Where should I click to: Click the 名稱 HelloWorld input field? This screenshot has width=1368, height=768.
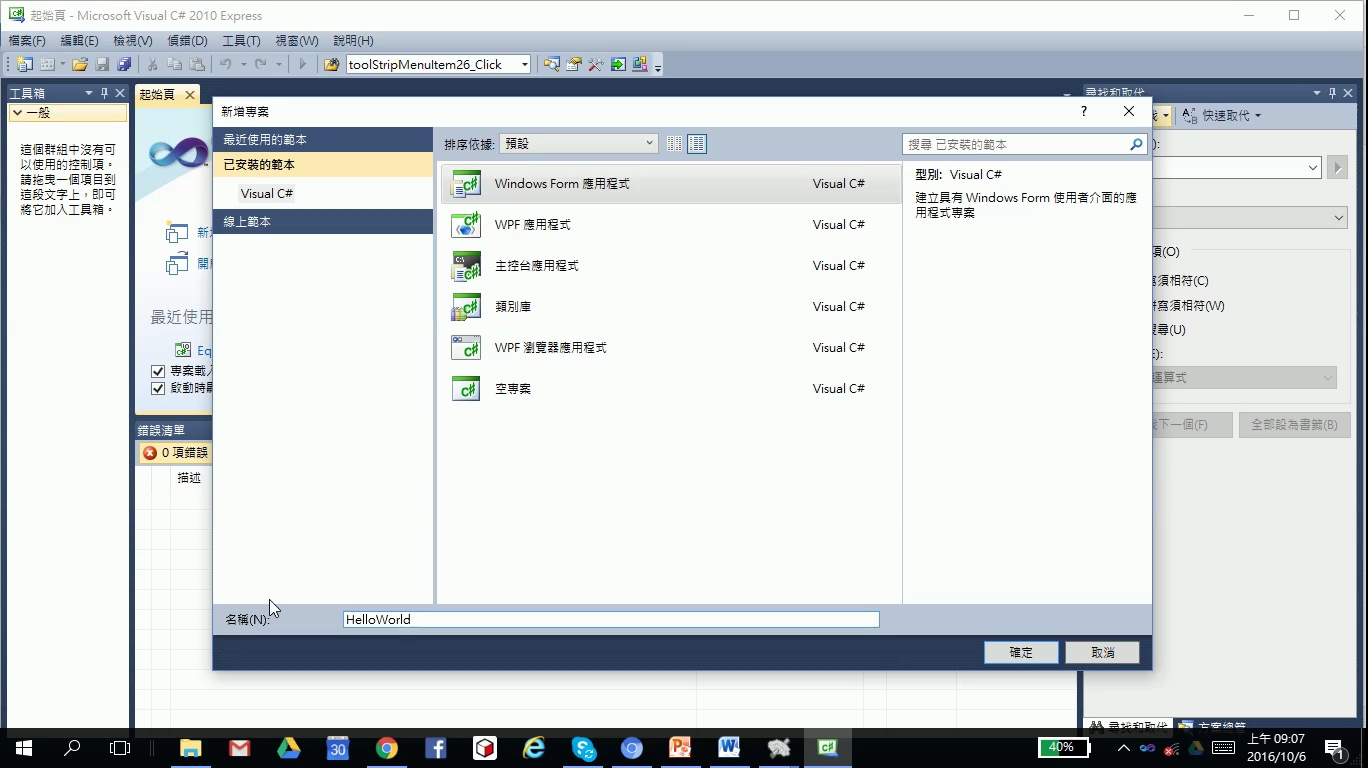coord(611,619)
